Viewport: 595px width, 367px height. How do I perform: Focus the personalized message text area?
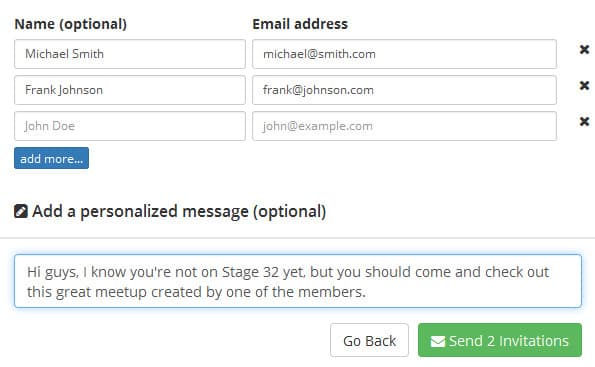coord(298,281)
